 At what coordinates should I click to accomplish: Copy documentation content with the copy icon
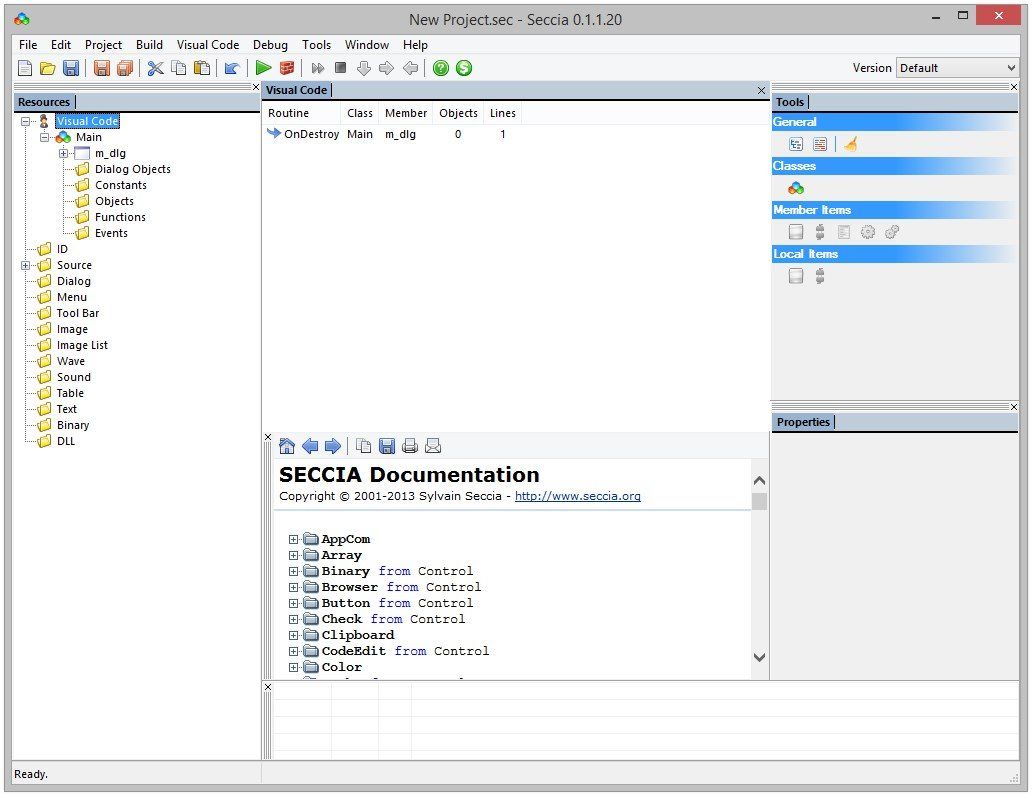363,446
